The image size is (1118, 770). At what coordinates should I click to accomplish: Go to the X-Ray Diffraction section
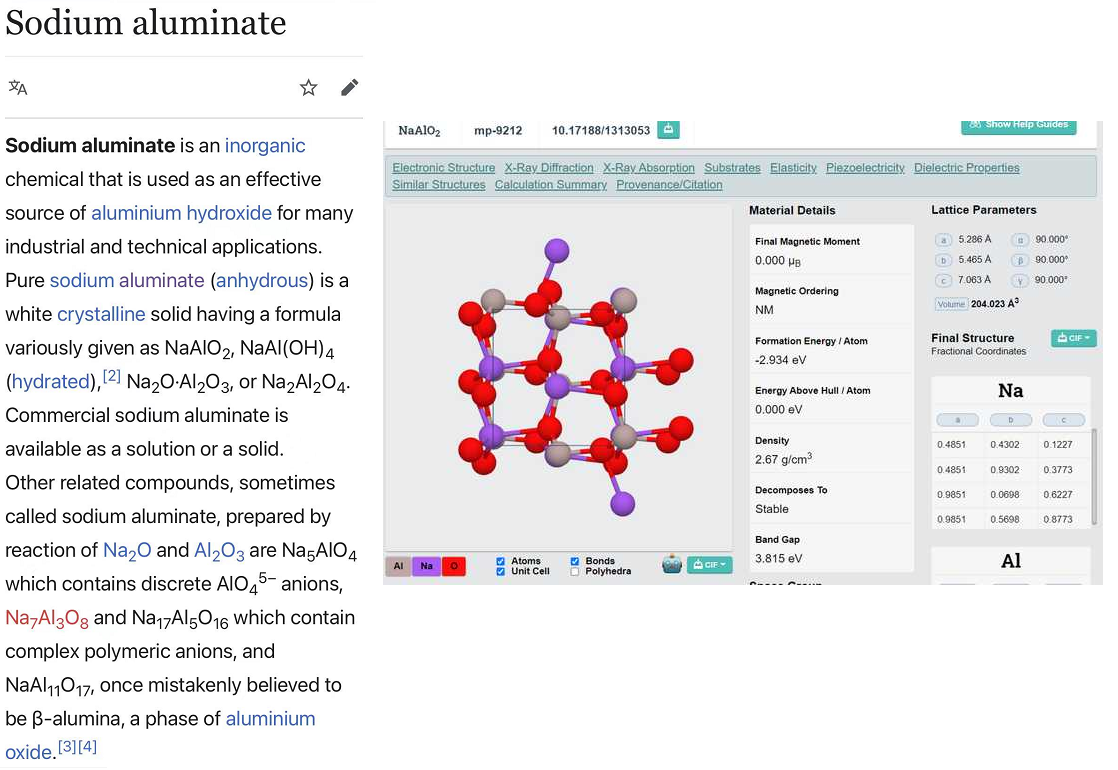(549, 168)
